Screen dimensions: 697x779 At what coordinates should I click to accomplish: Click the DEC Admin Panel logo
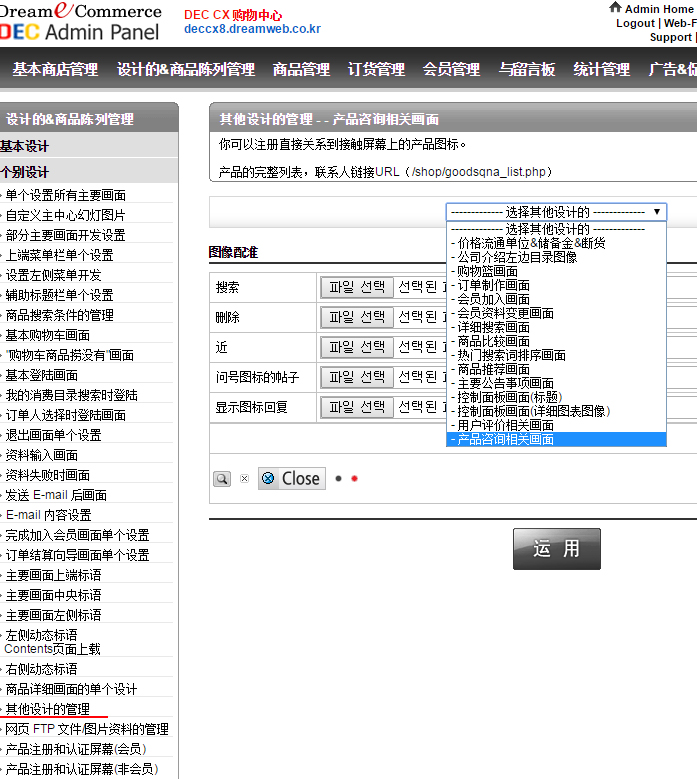tap(81, 21)
